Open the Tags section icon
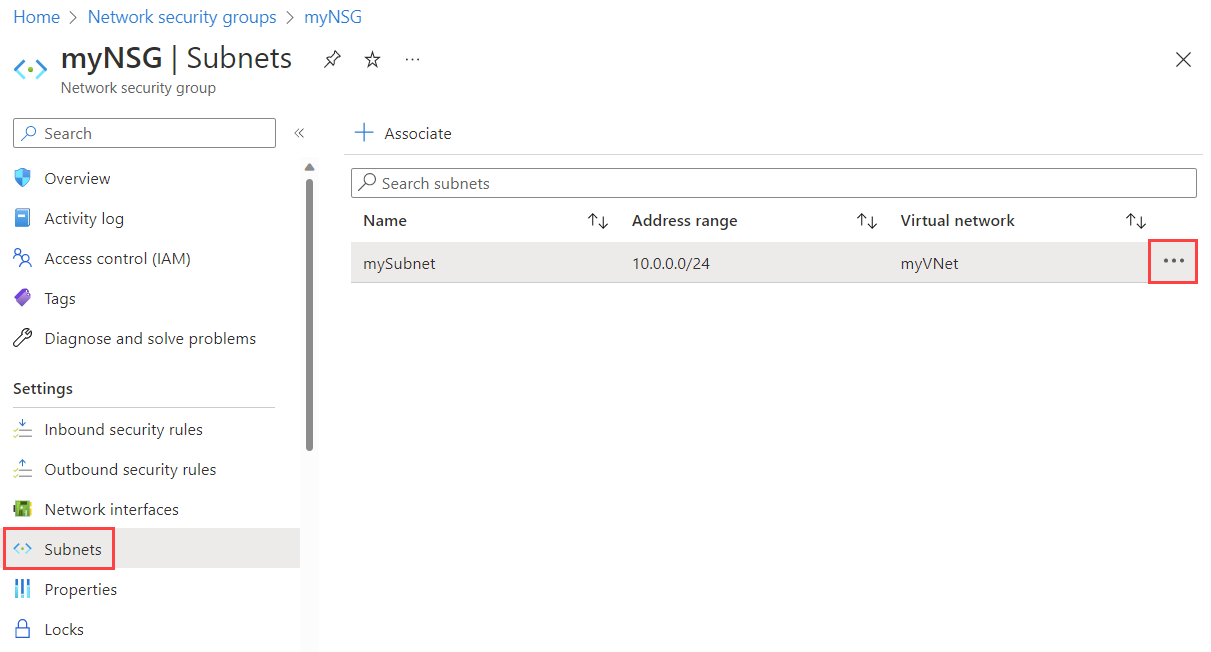Viewport: 1211px width, 652px height. coord(22,298)
